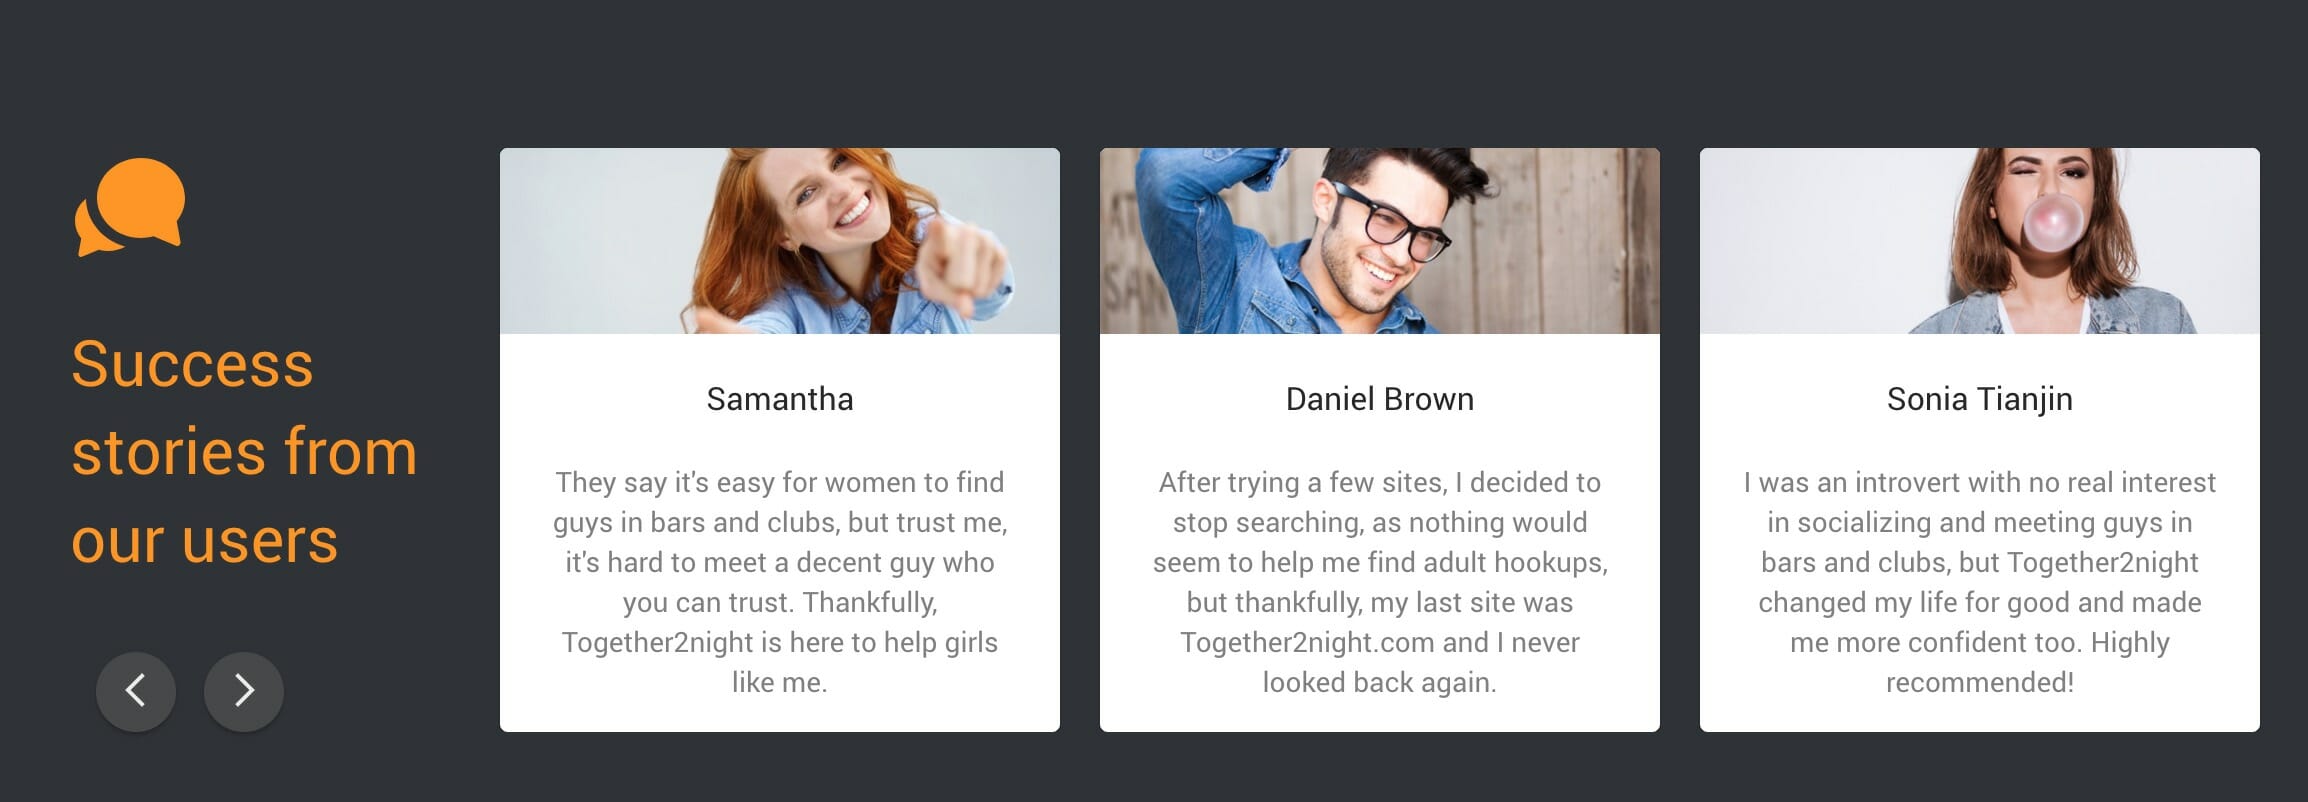Viewport: 2308px width, 802px height.
Task: Click the previous testimonials arrow button
Action: pyautogui.click(x=136, y=691)
